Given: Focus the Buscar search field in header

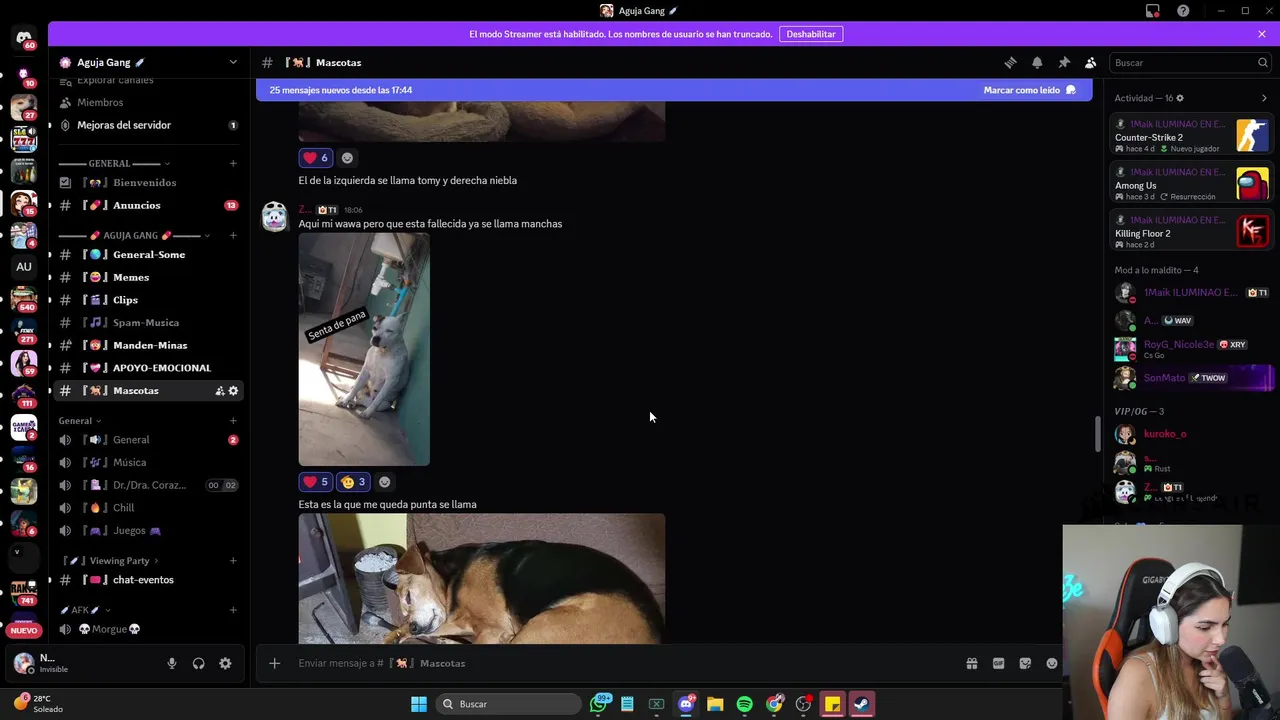Looking at the screenshot, I should point(1190,62).
